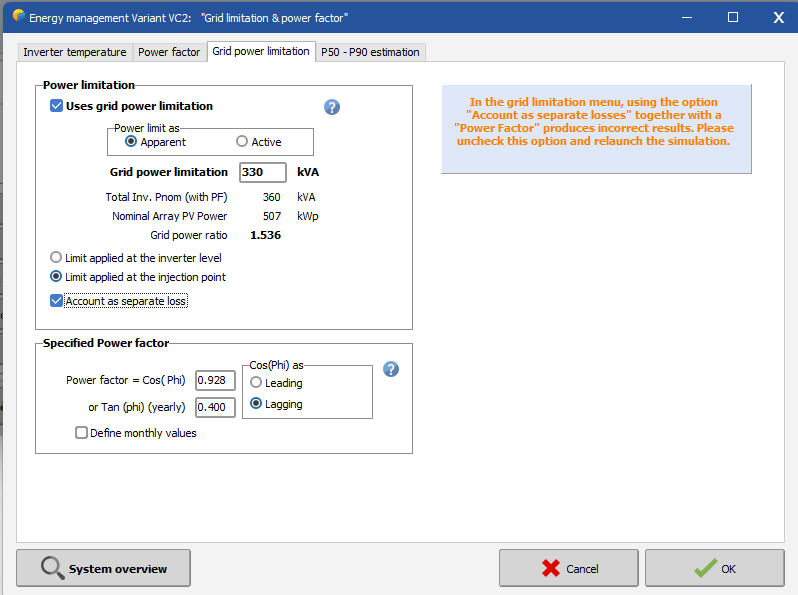This screenshot has height=595, width=798.
Task: Select Apparent power limit option
Action: coord(131,142)
